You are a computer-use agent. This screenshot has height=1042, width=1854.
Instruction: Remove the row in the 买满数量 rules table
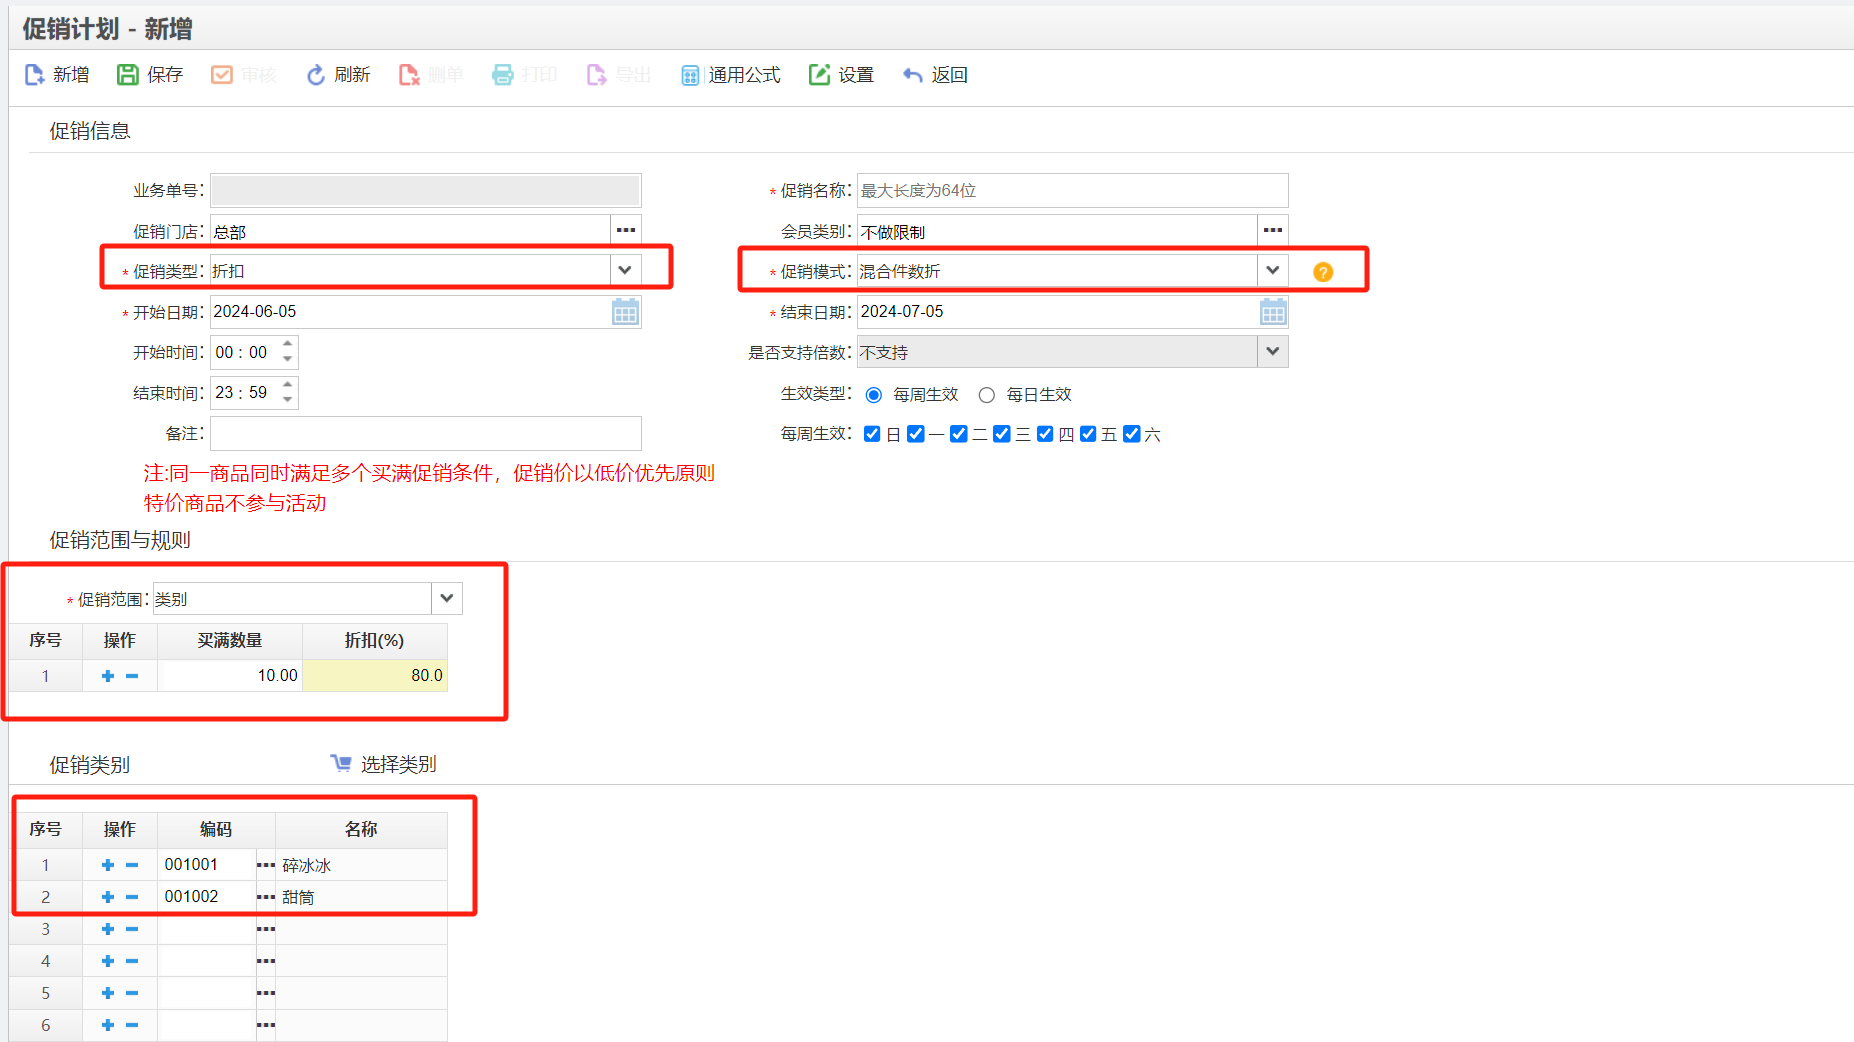pyautogui.click(x=132, y=676)
